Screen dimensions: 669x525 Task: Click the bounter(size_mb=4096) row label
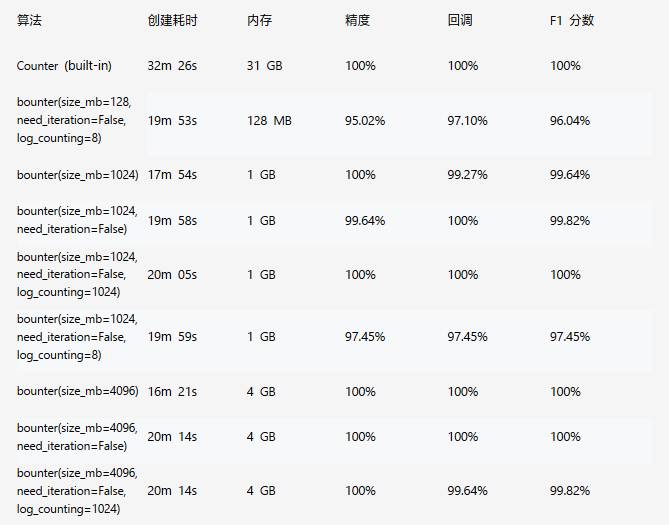pos(77,391)
